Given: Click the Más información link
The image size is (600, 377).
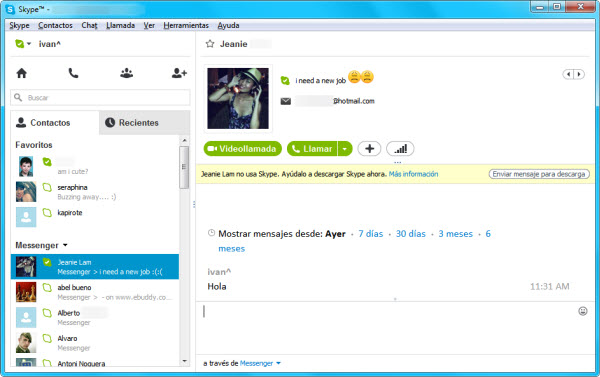Looking at the screenshot, I should (x=413, y=174).
